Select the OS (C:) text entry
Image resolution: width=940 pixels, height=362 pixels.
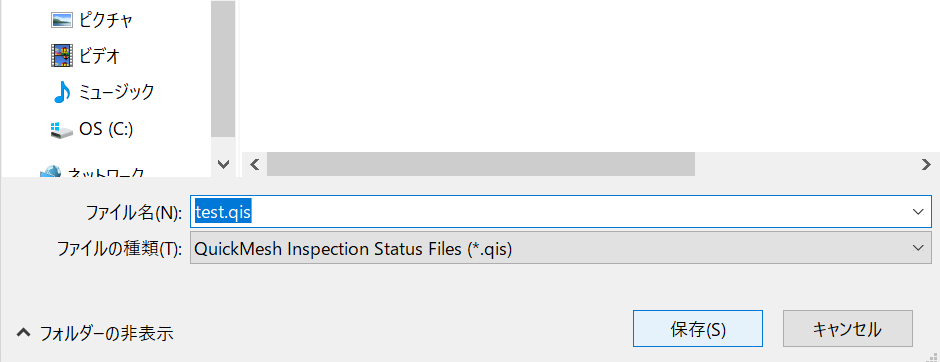(x=106, y=129)
